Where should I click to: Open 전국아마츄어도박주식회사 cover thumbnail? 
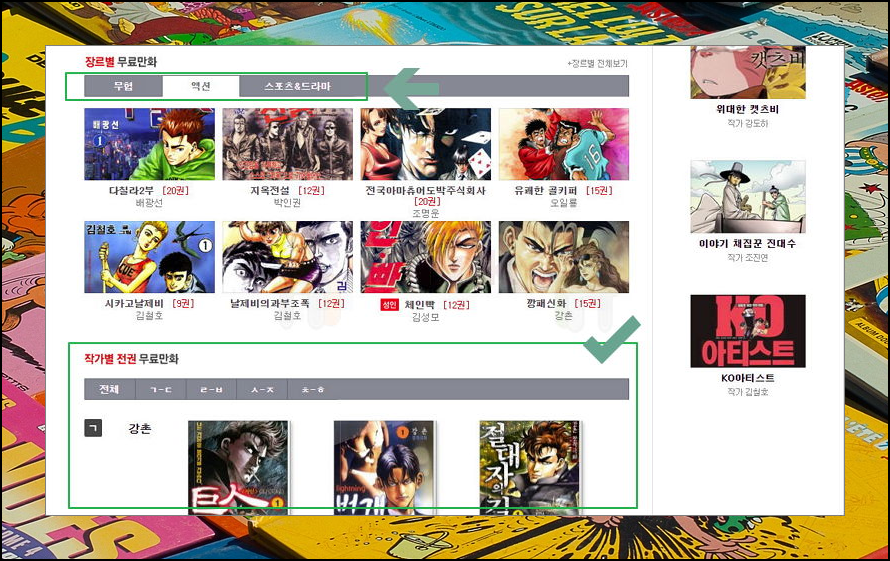(x=426, y=144)
